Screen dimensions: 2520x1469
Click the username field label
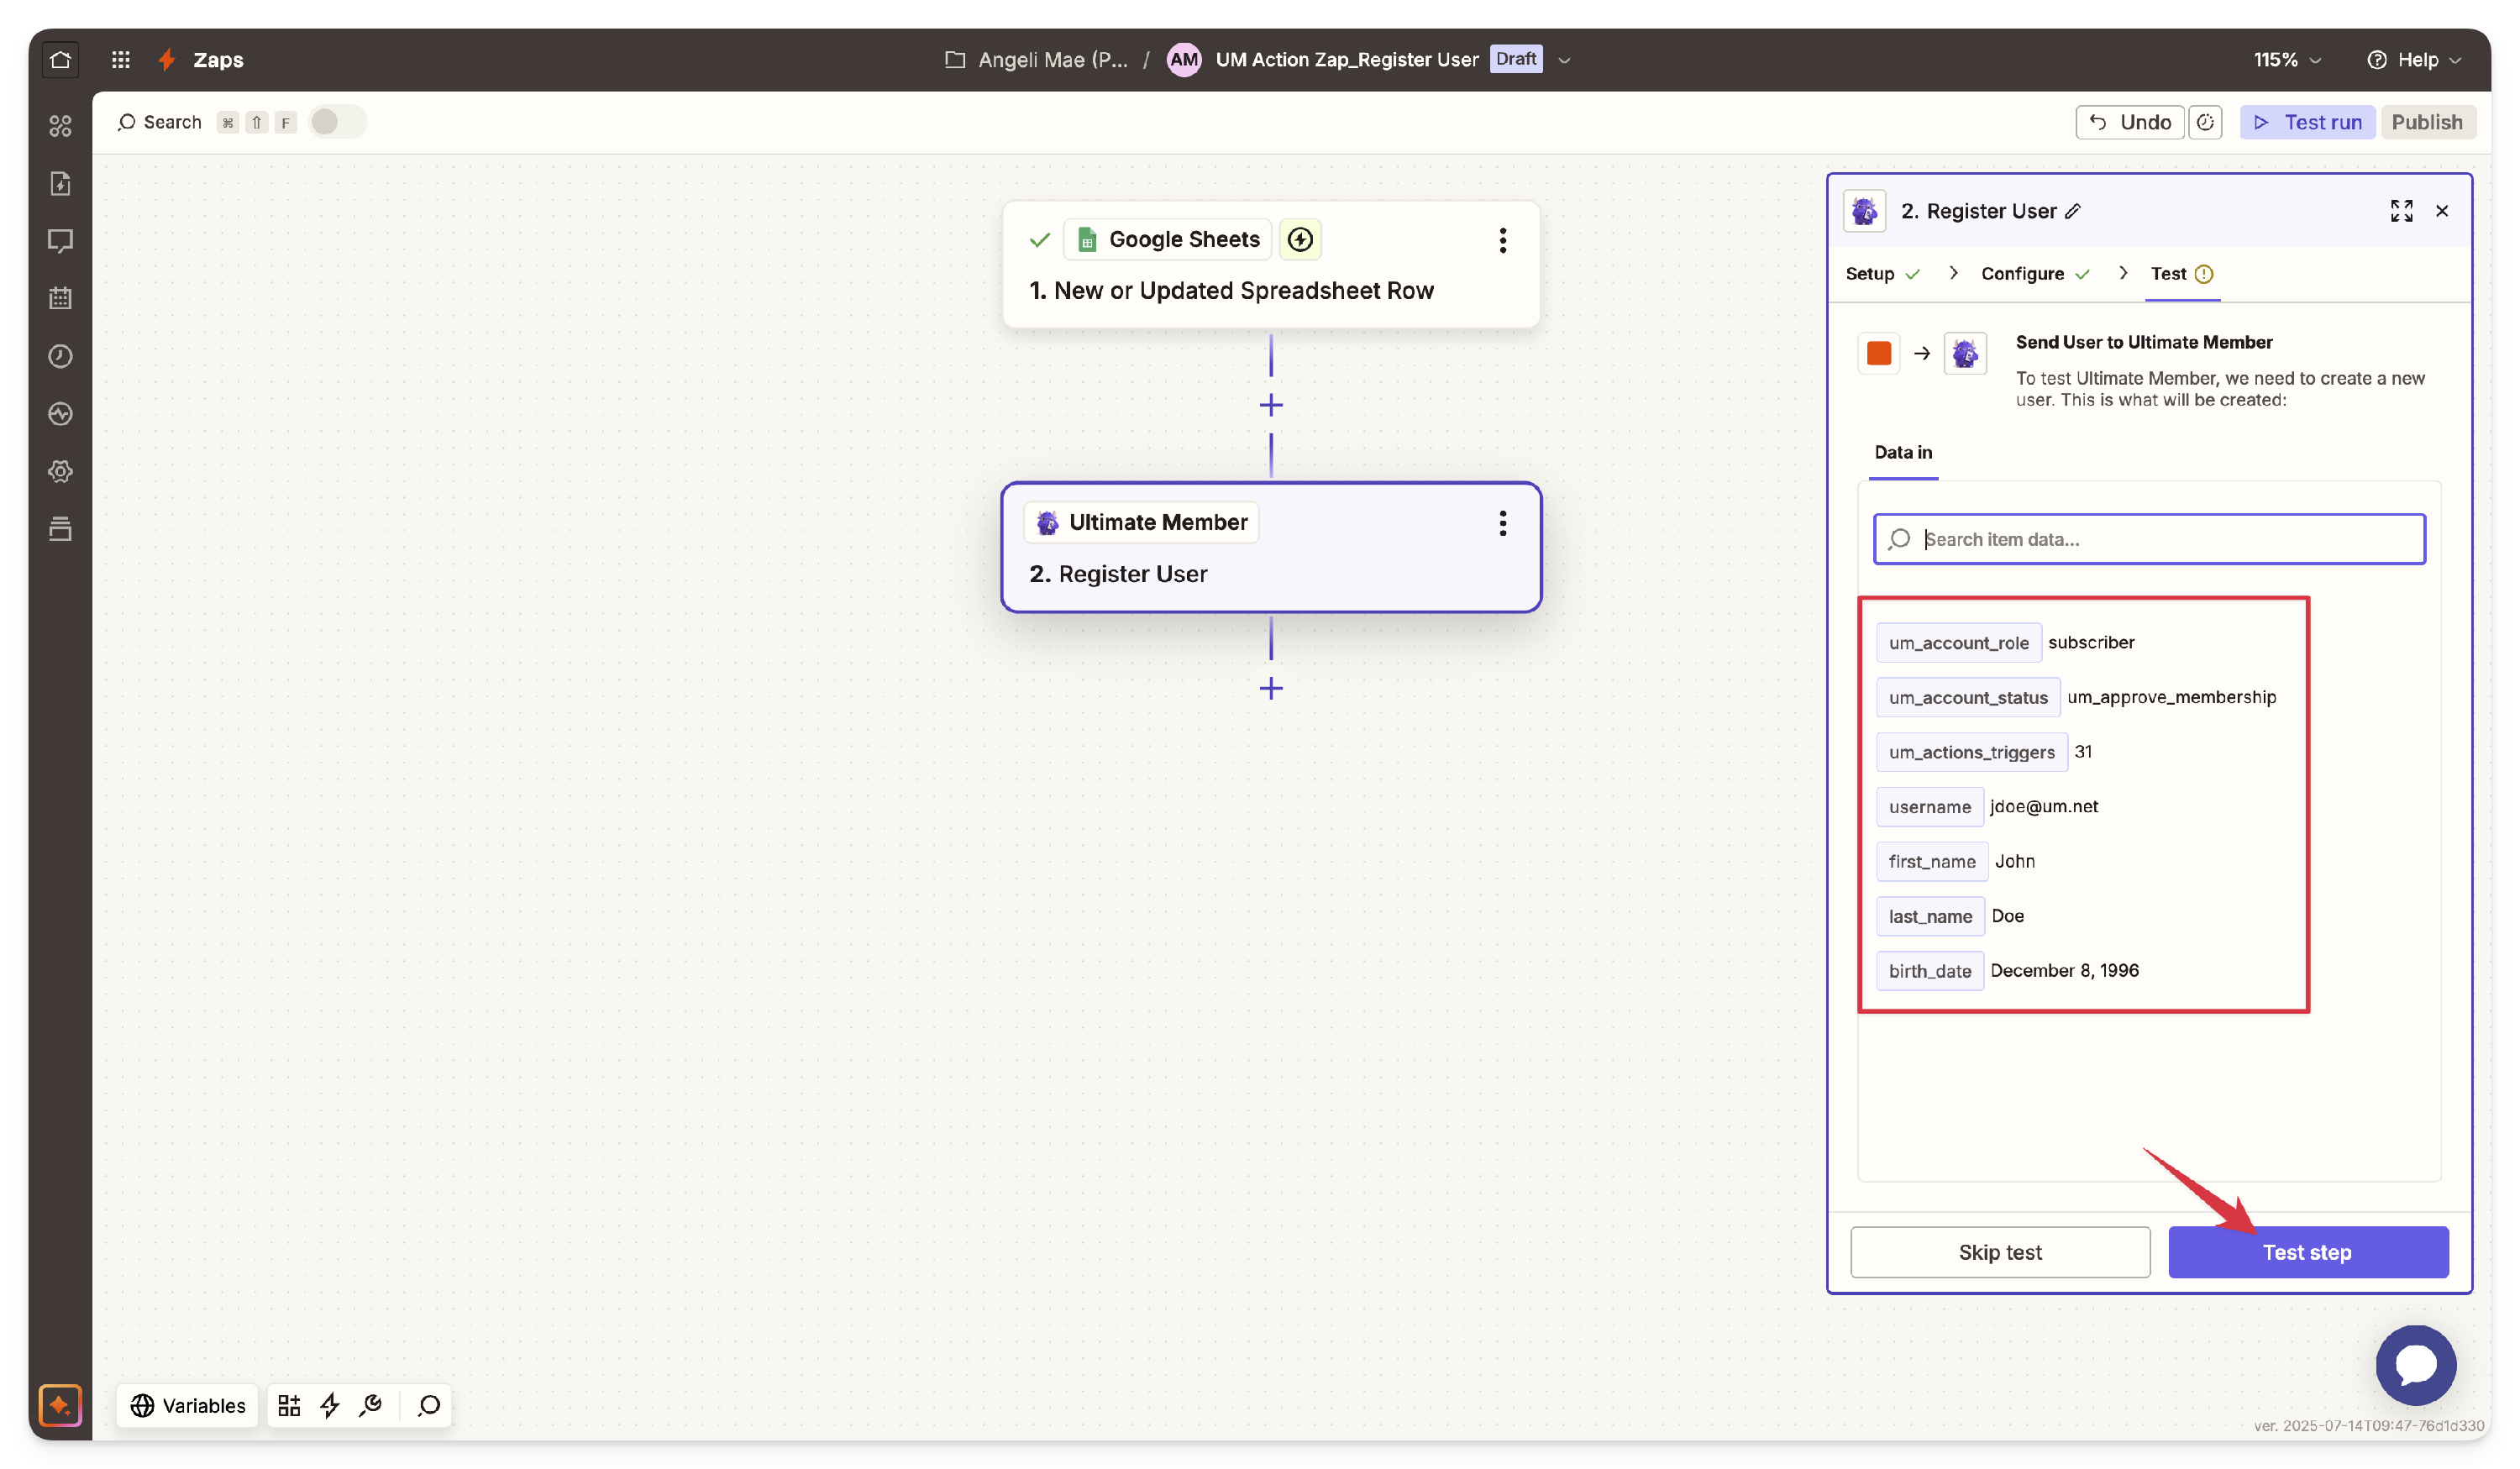pyautogui.click(x=1929, y=807)
